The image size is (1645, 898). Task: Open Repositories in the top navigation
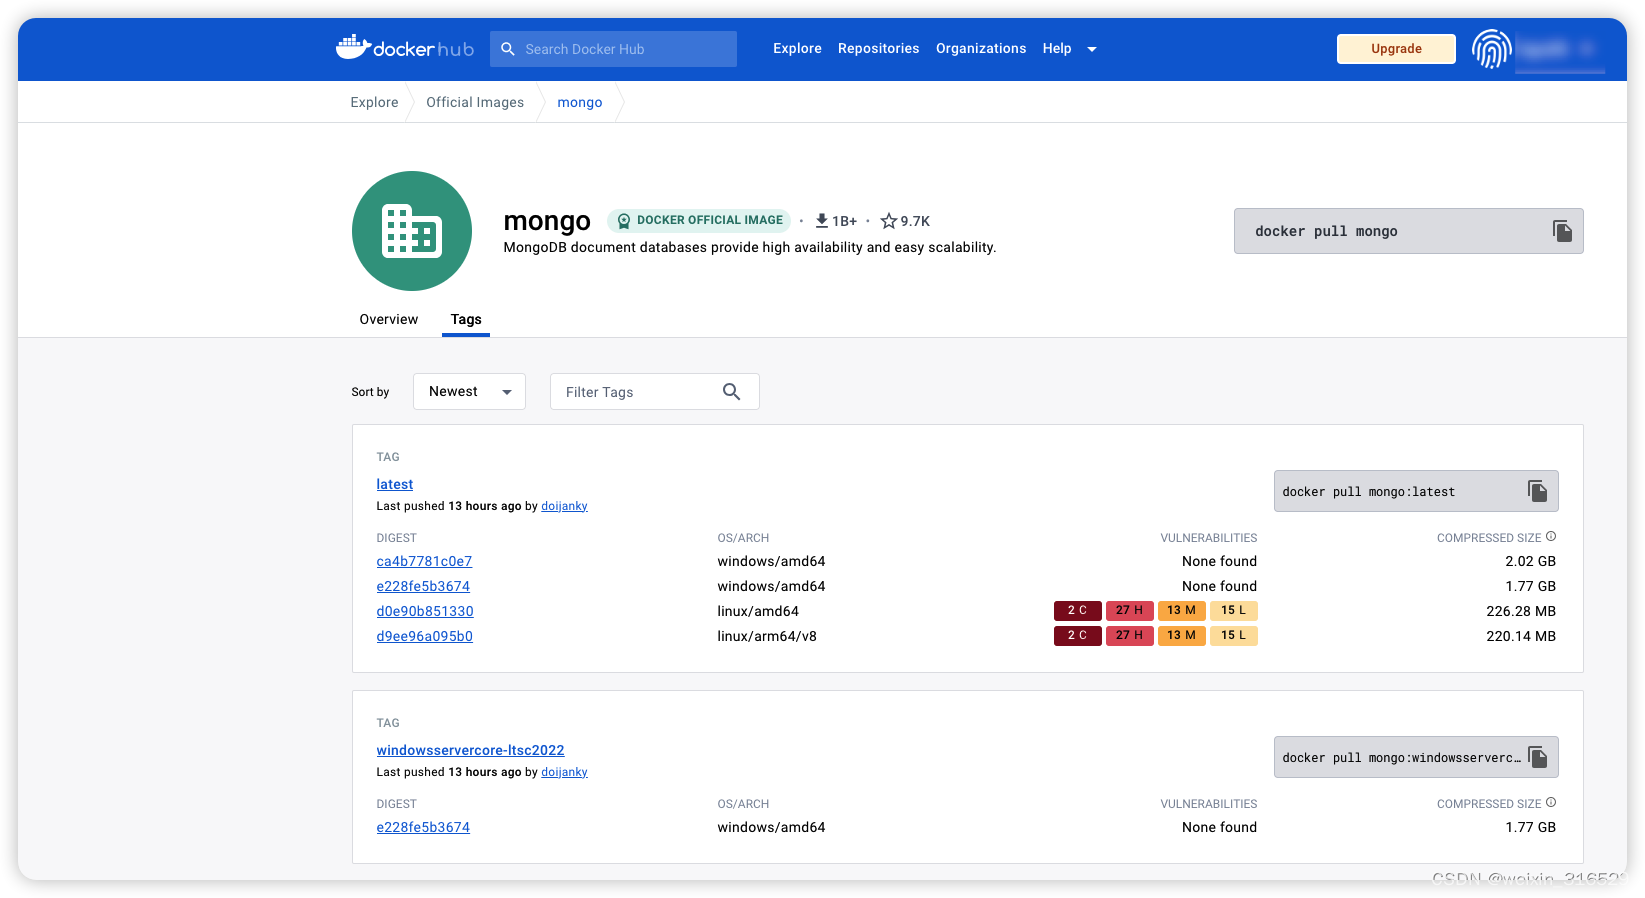[878, 48]
